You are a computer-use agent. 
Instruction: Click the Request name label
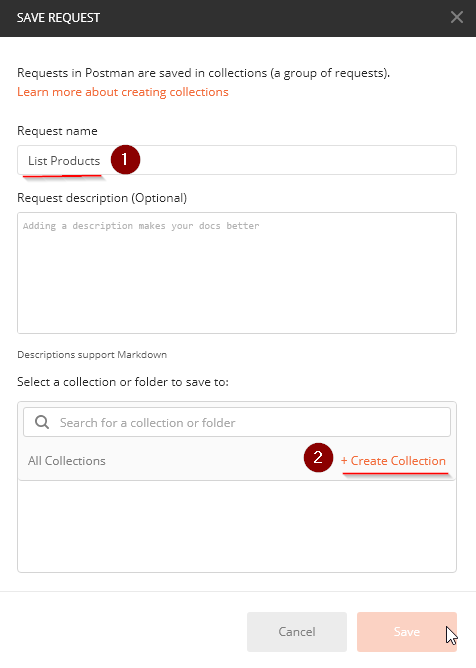coord(57,131)
